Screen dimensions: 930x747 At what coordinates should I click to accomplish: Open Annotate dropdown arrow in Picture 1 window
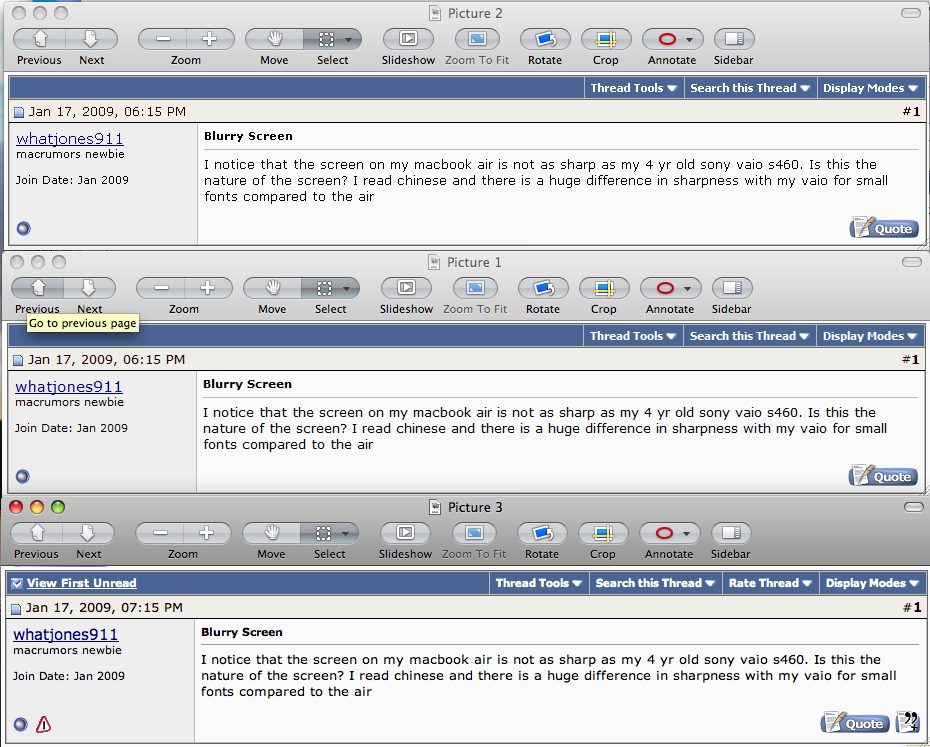click(x=687, y=288)
